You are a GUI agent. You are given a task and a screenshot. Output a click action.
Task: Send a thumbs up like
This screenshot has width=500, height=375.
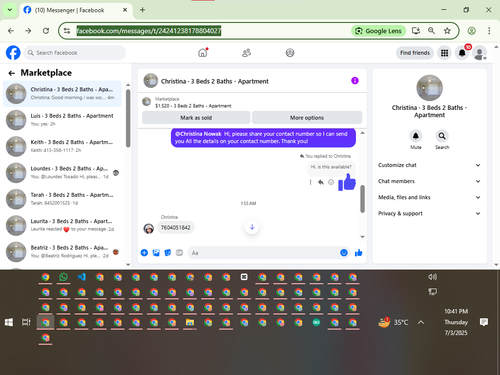pos(359,253)
